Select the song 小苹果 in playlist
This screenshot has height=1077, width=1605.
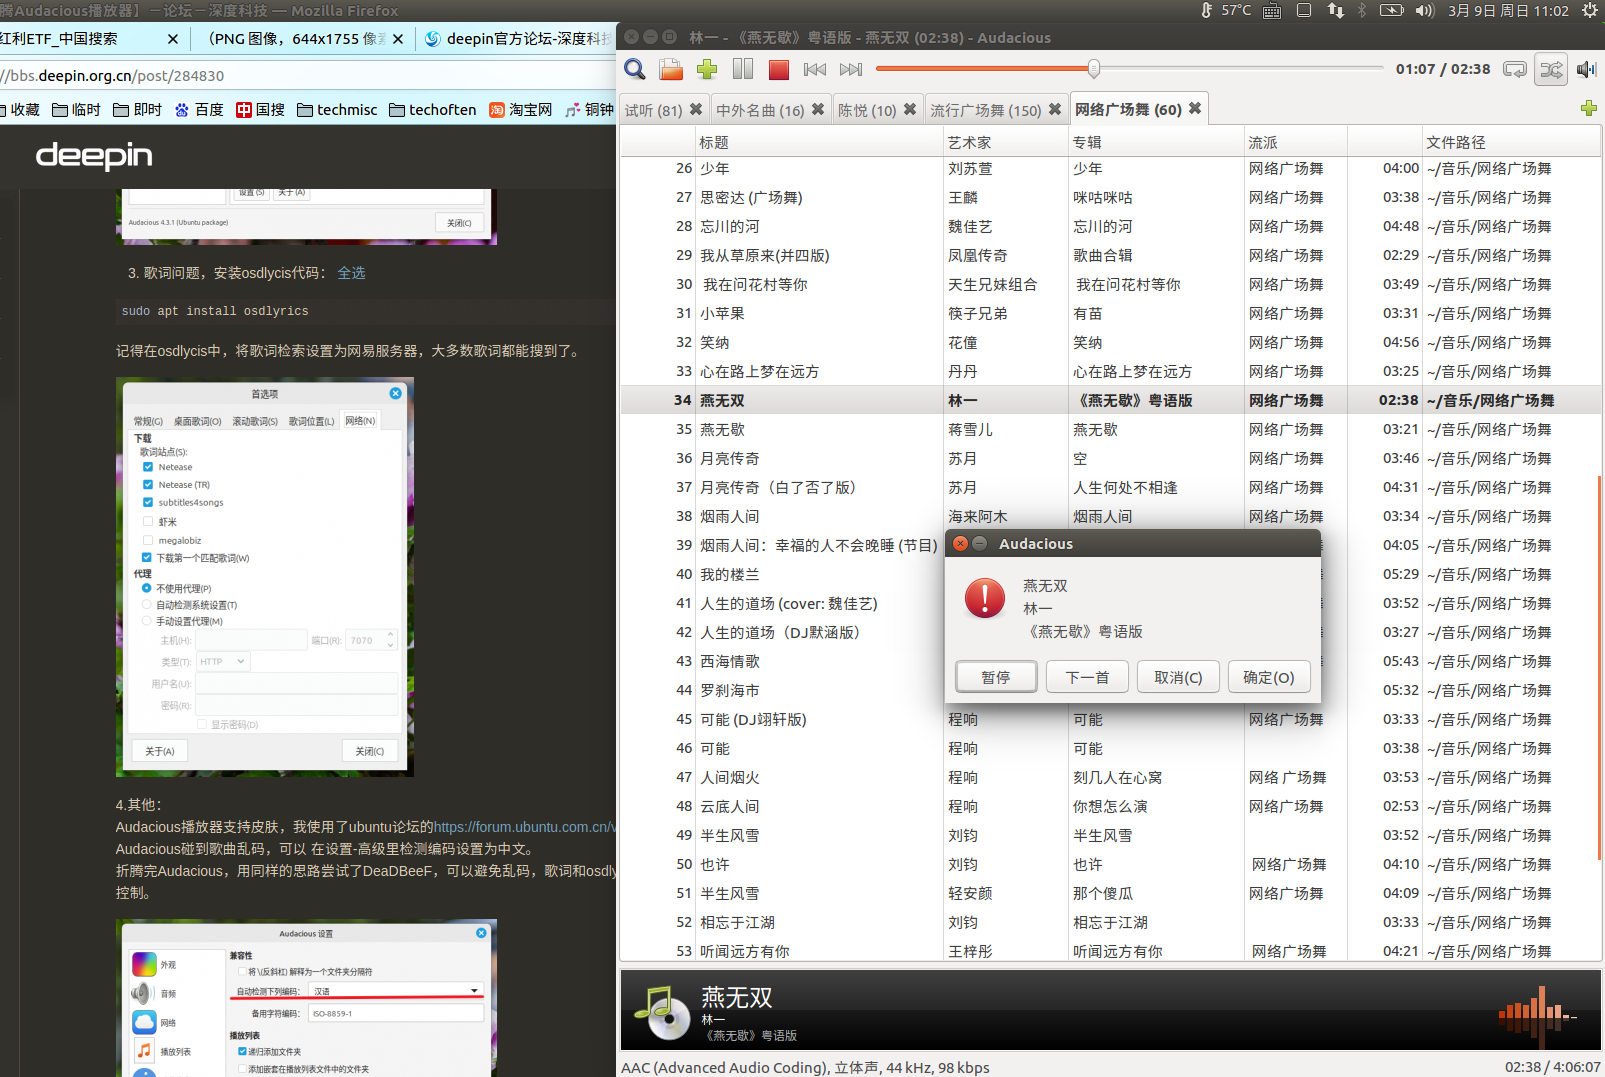point(1110,313)
